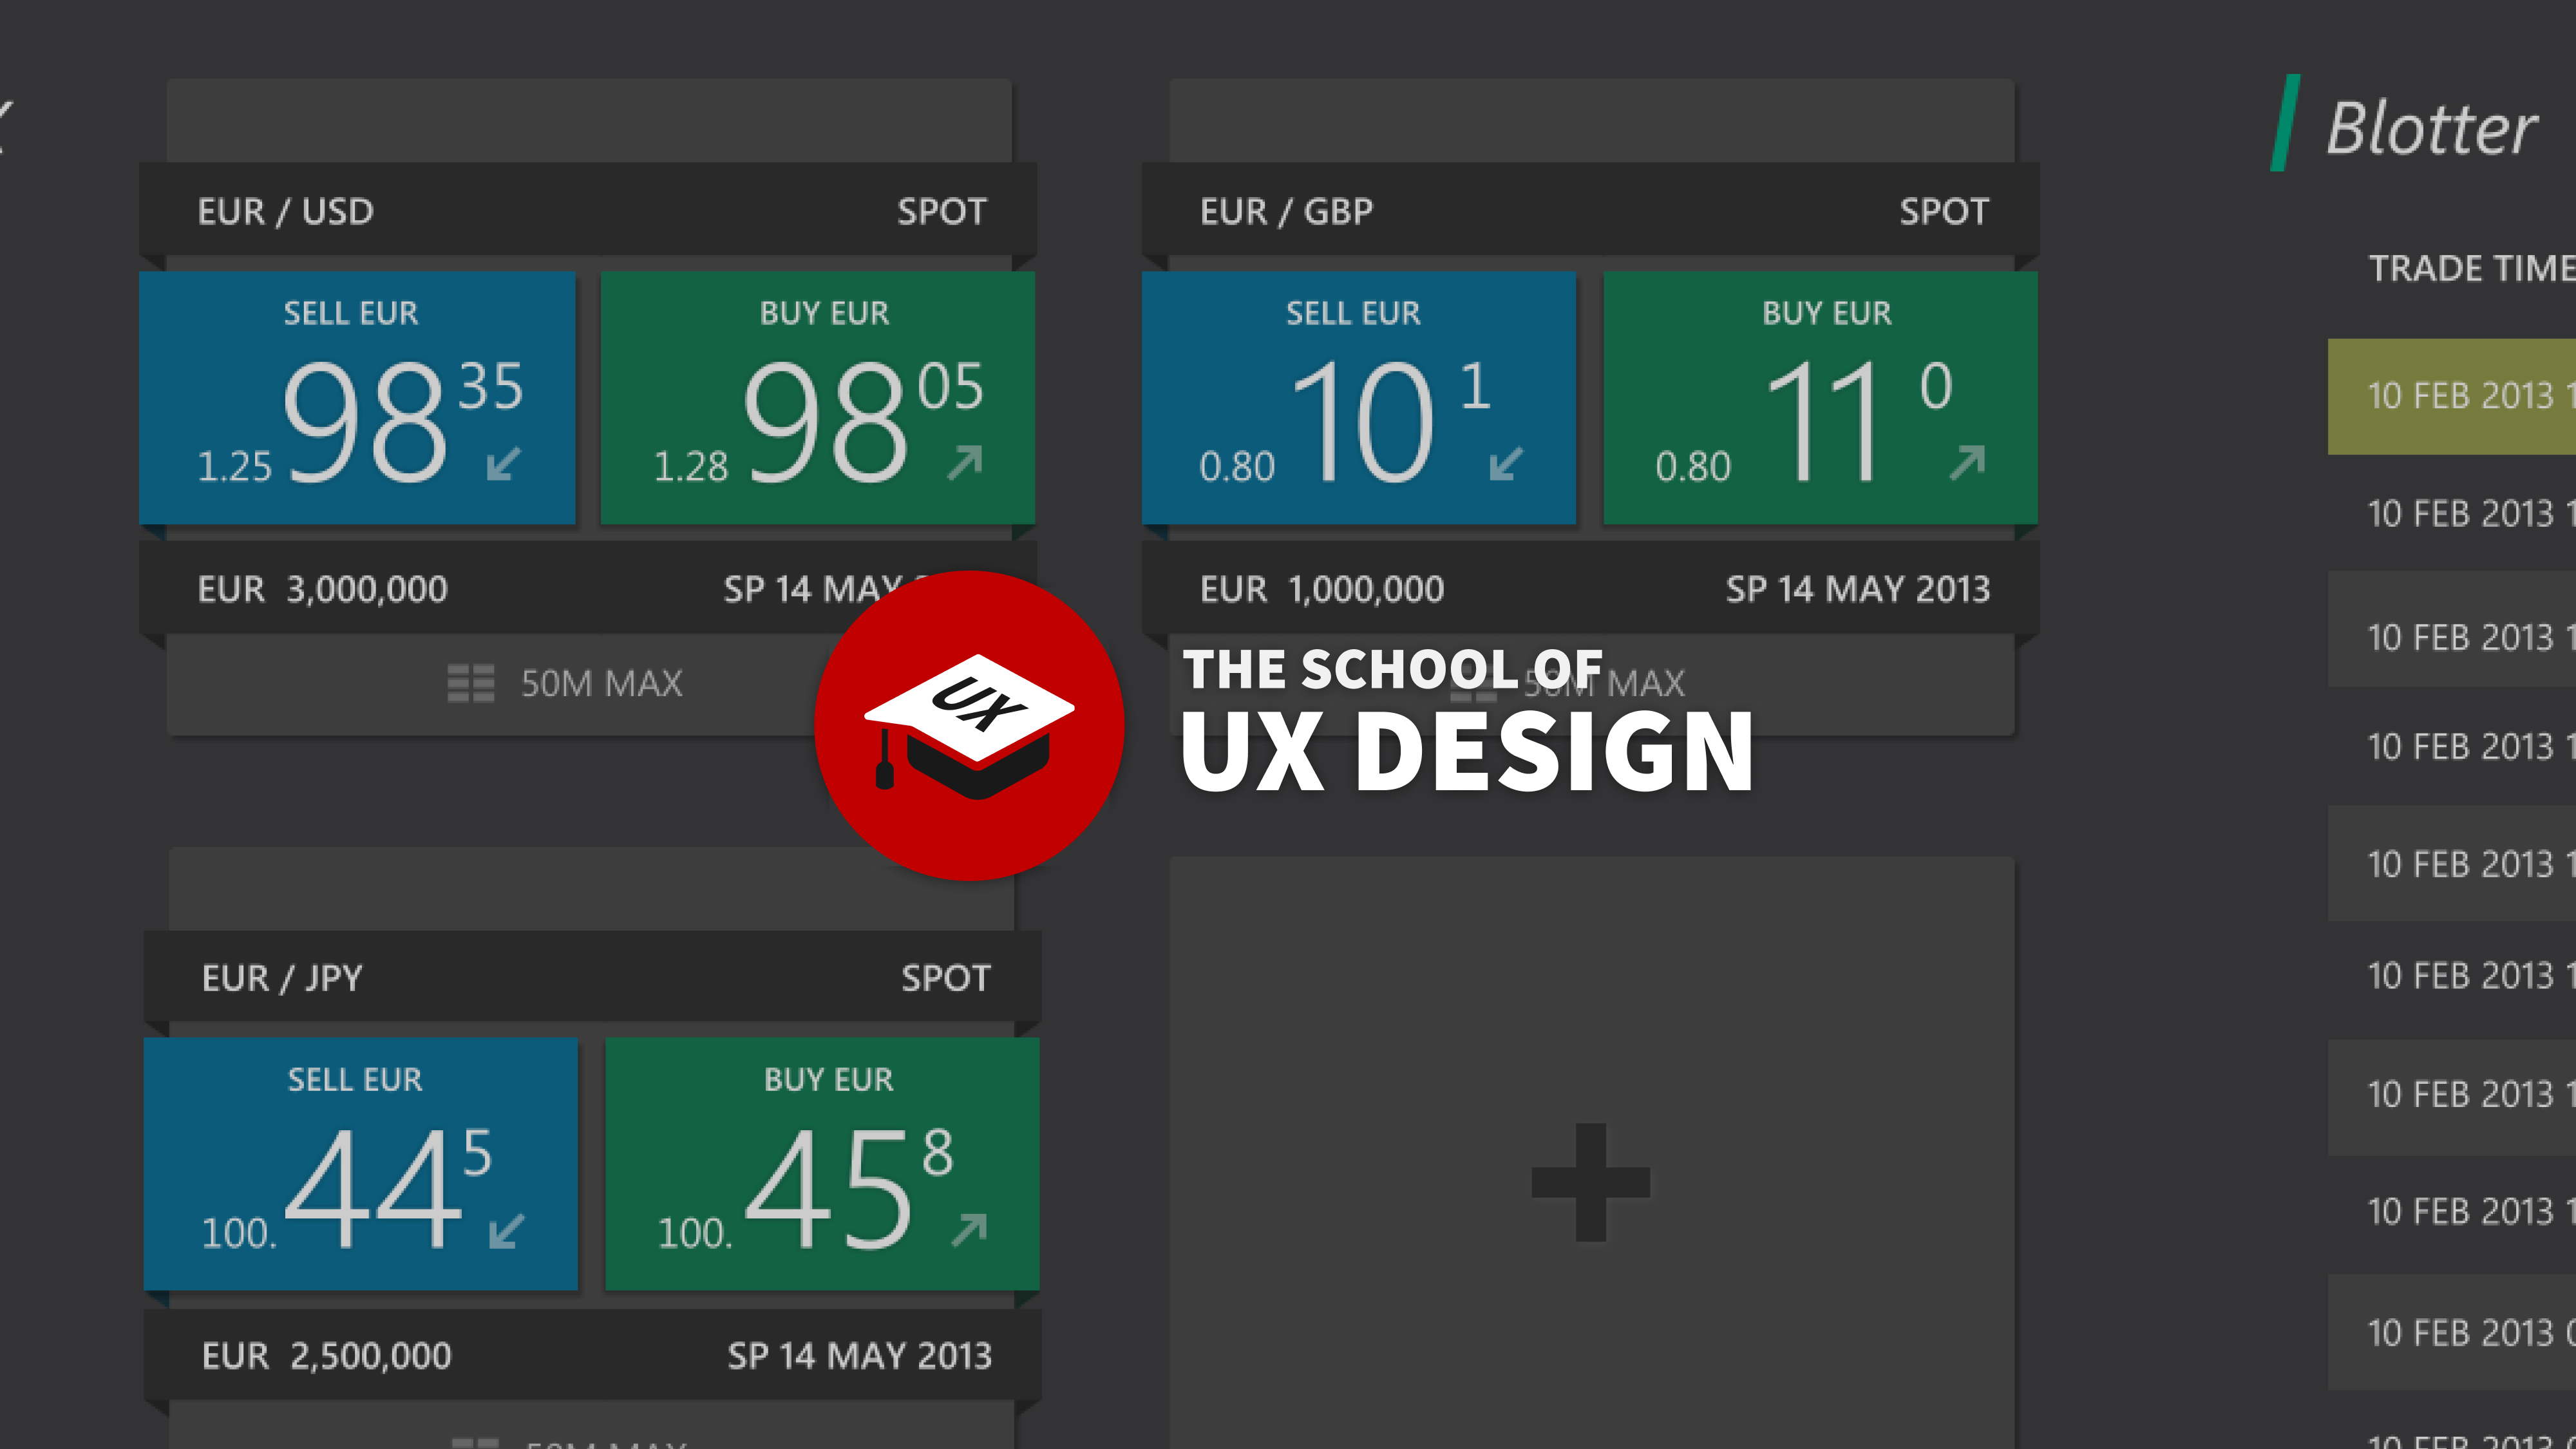Click the up arrow in the EUR/GBP buy tile
Viewport: 2576px width, 1449px height.
click(x=1968, y=462)
